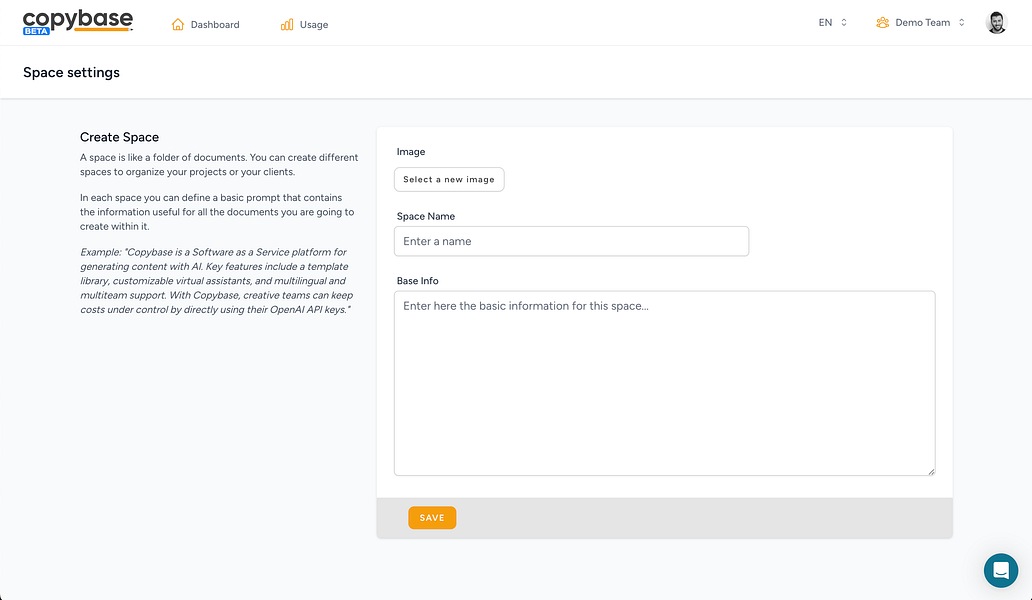The height and width of the screenshot is (600, 1032).
Task: Click the Space Name field label
Action: [x=426, y=216]
